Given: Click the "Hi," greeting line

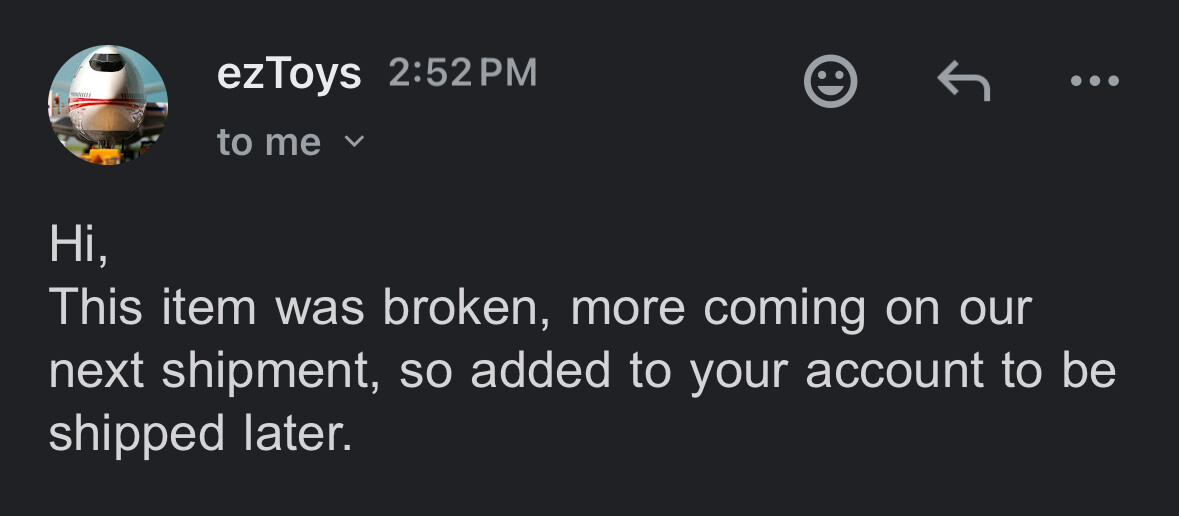Looking at the screenshot, I should click(78, 244).
